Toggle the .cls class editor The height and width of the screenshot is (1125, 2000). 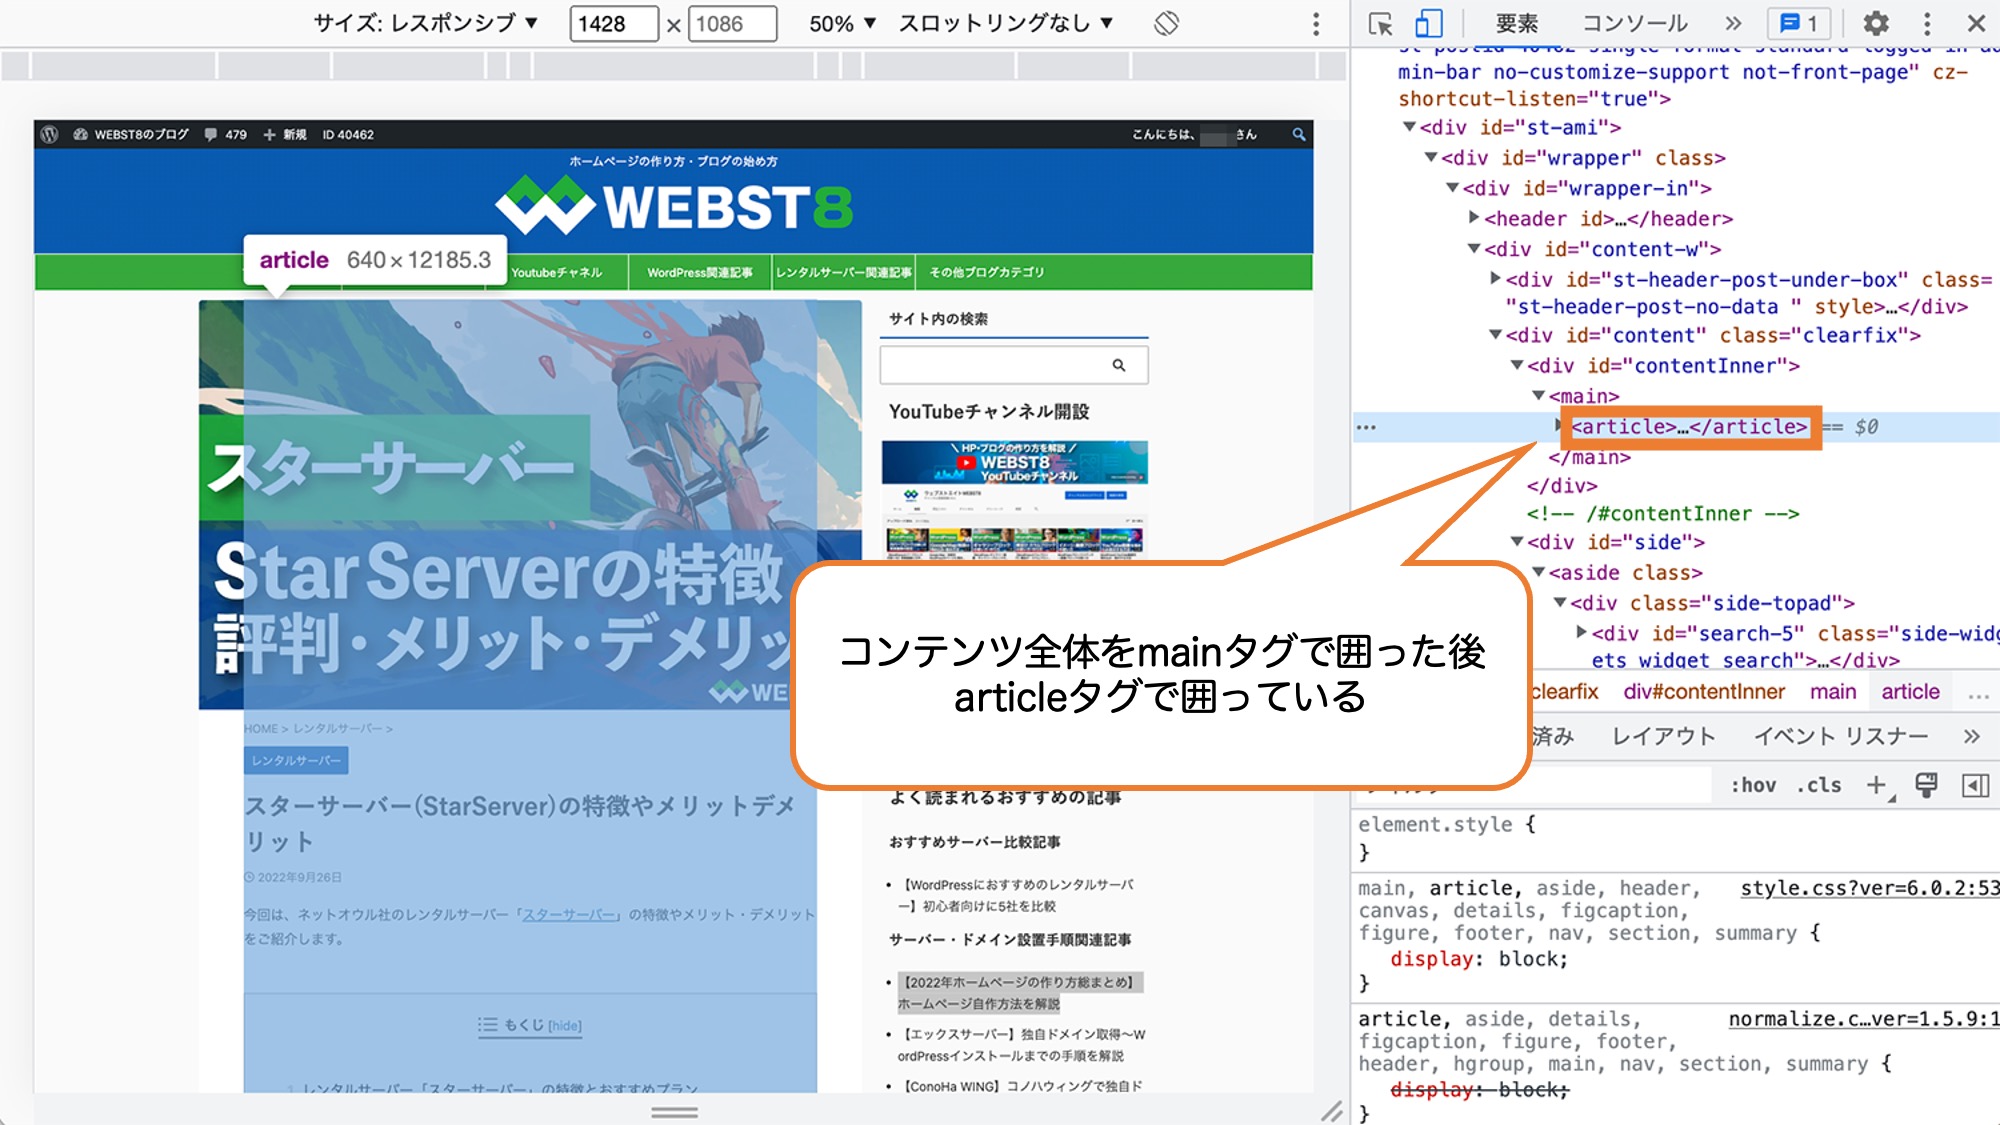tap(1819, 786)
